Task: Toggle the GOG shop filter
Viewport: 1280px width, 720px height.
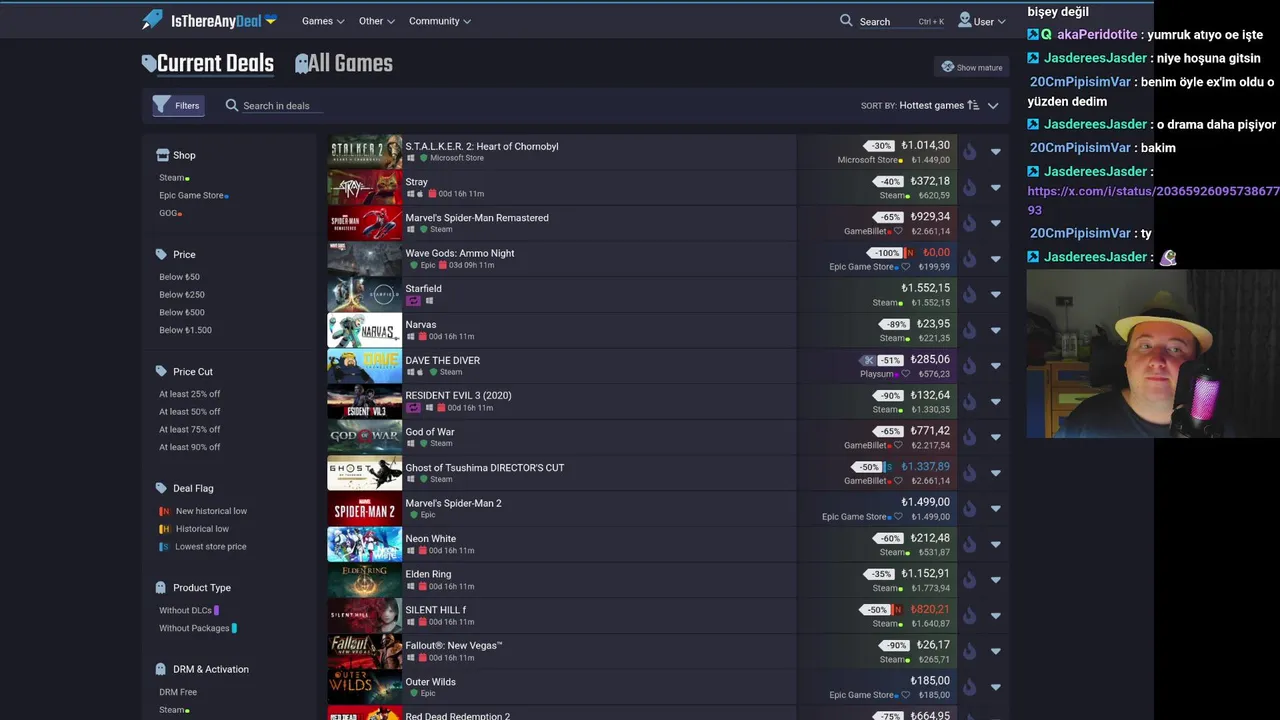Action: pyautogui.click(x=170, y=213)
